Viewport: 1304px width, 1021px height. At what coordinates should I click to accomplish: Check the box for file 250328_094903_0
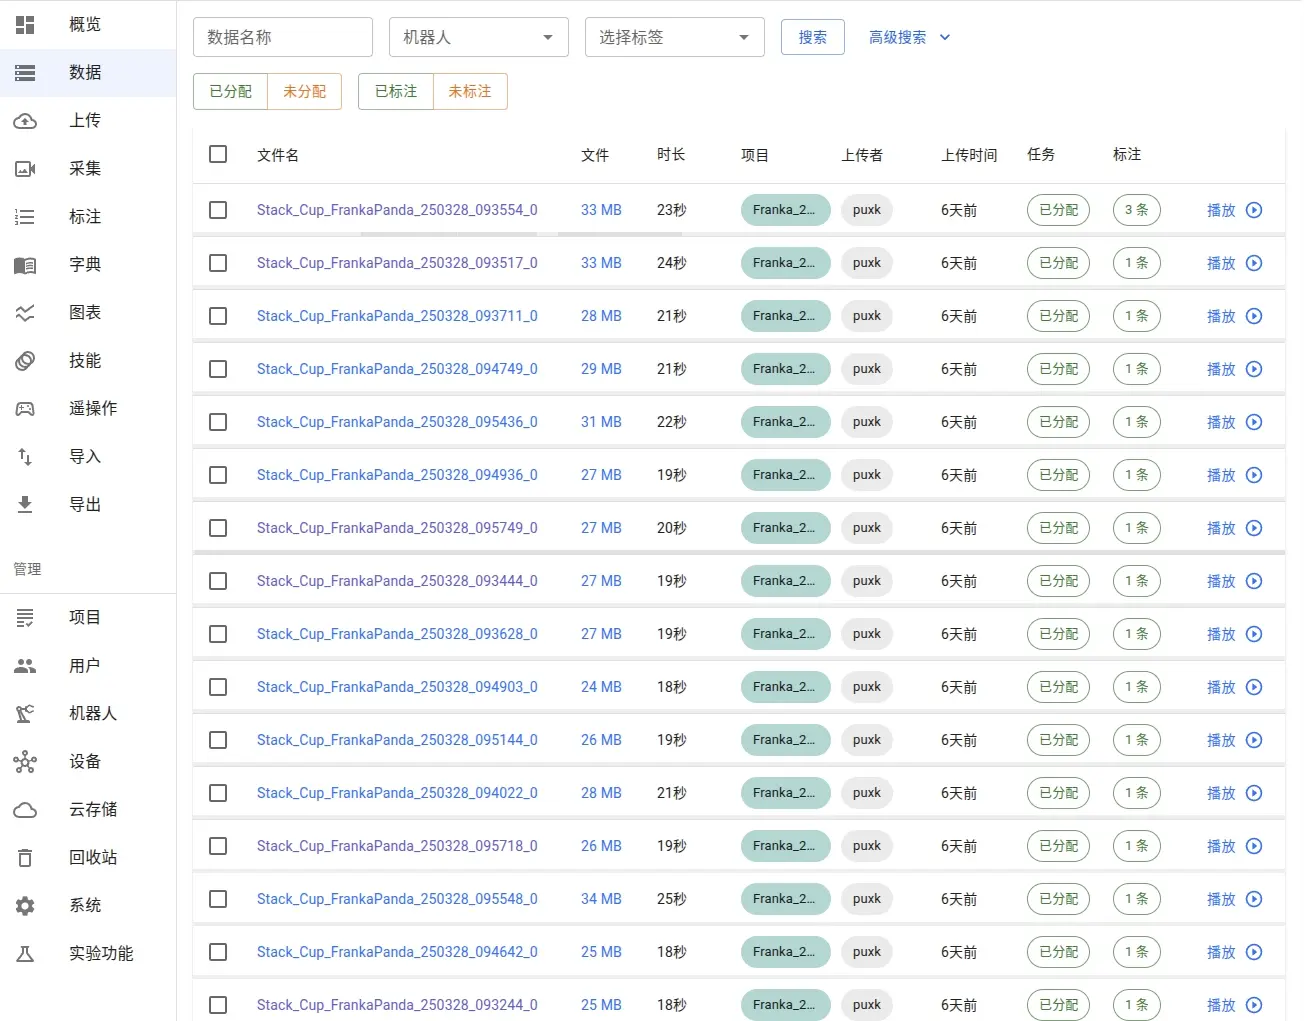point(218,687)
